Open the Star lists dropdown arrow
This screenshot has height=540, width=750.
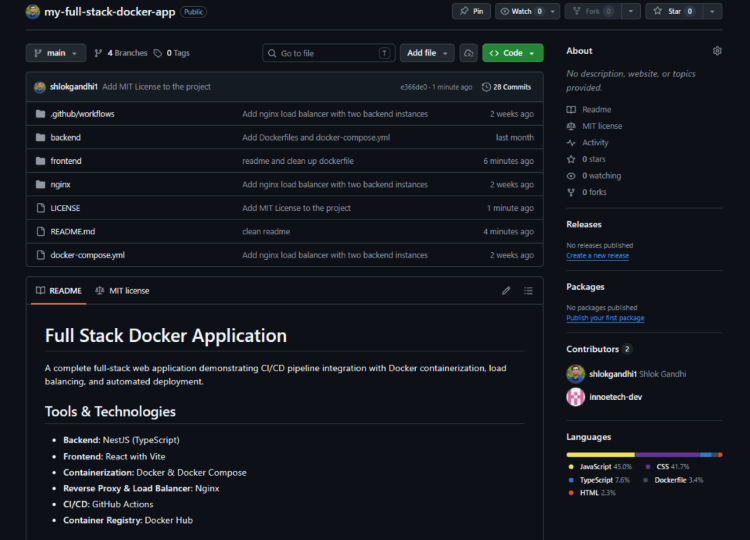712,11
